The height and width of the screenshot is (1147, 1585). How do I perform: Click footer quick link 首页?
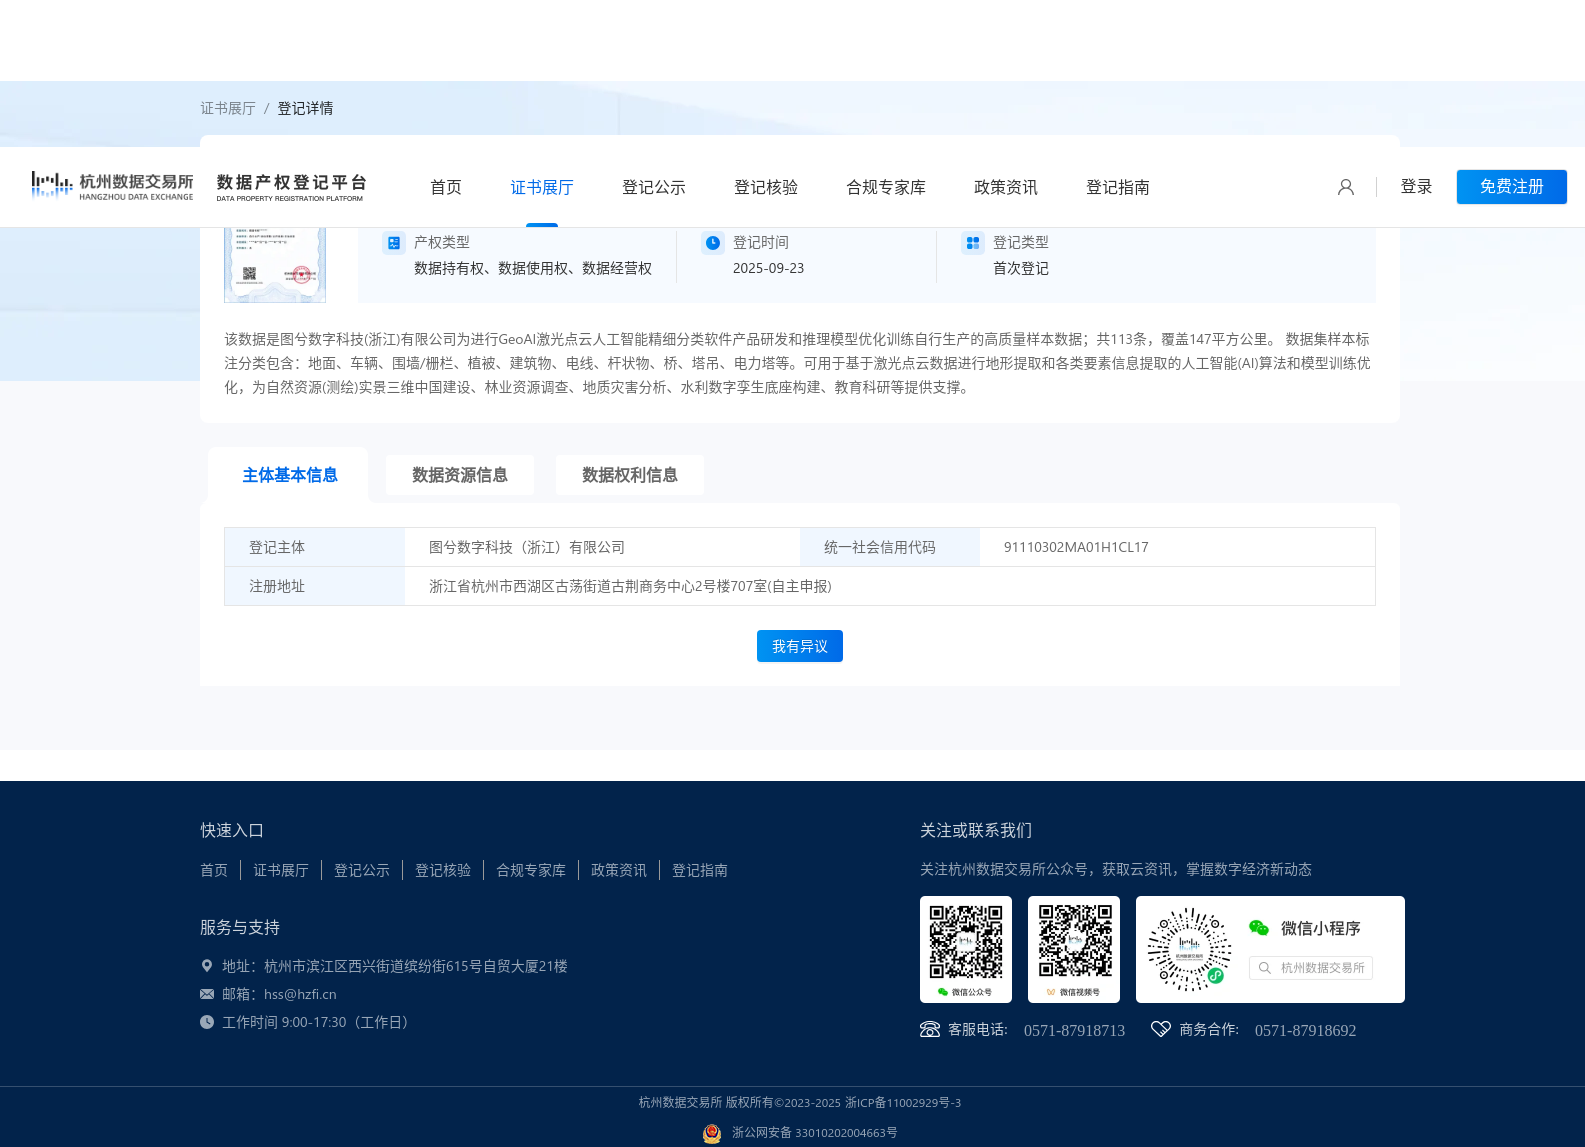214,870
